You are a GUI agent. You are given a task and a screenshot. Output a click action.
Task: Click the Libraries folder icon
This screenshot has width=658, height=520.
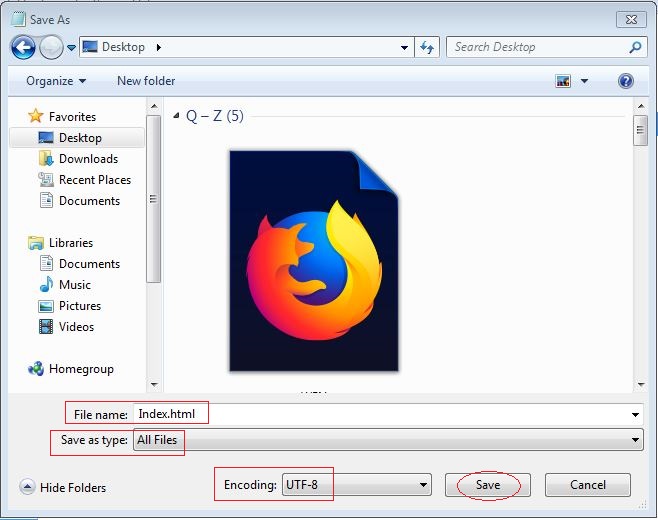pos(36,243)
